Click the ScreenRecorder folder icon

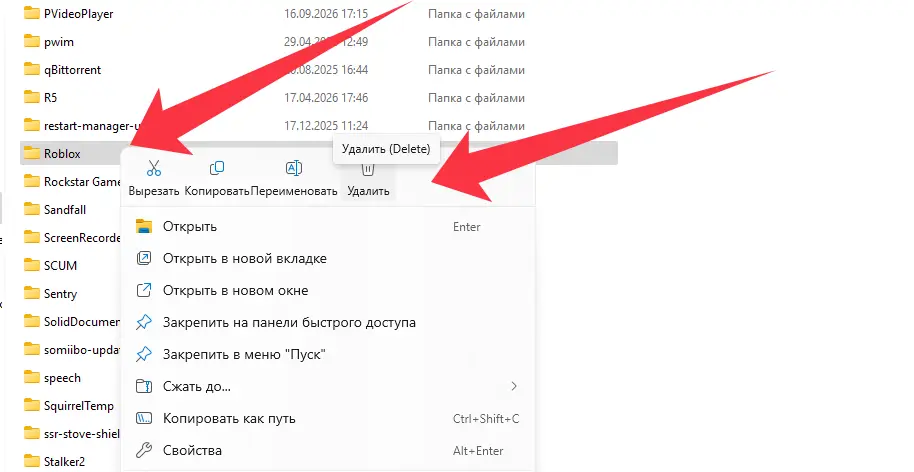click(x=31, y=237)
